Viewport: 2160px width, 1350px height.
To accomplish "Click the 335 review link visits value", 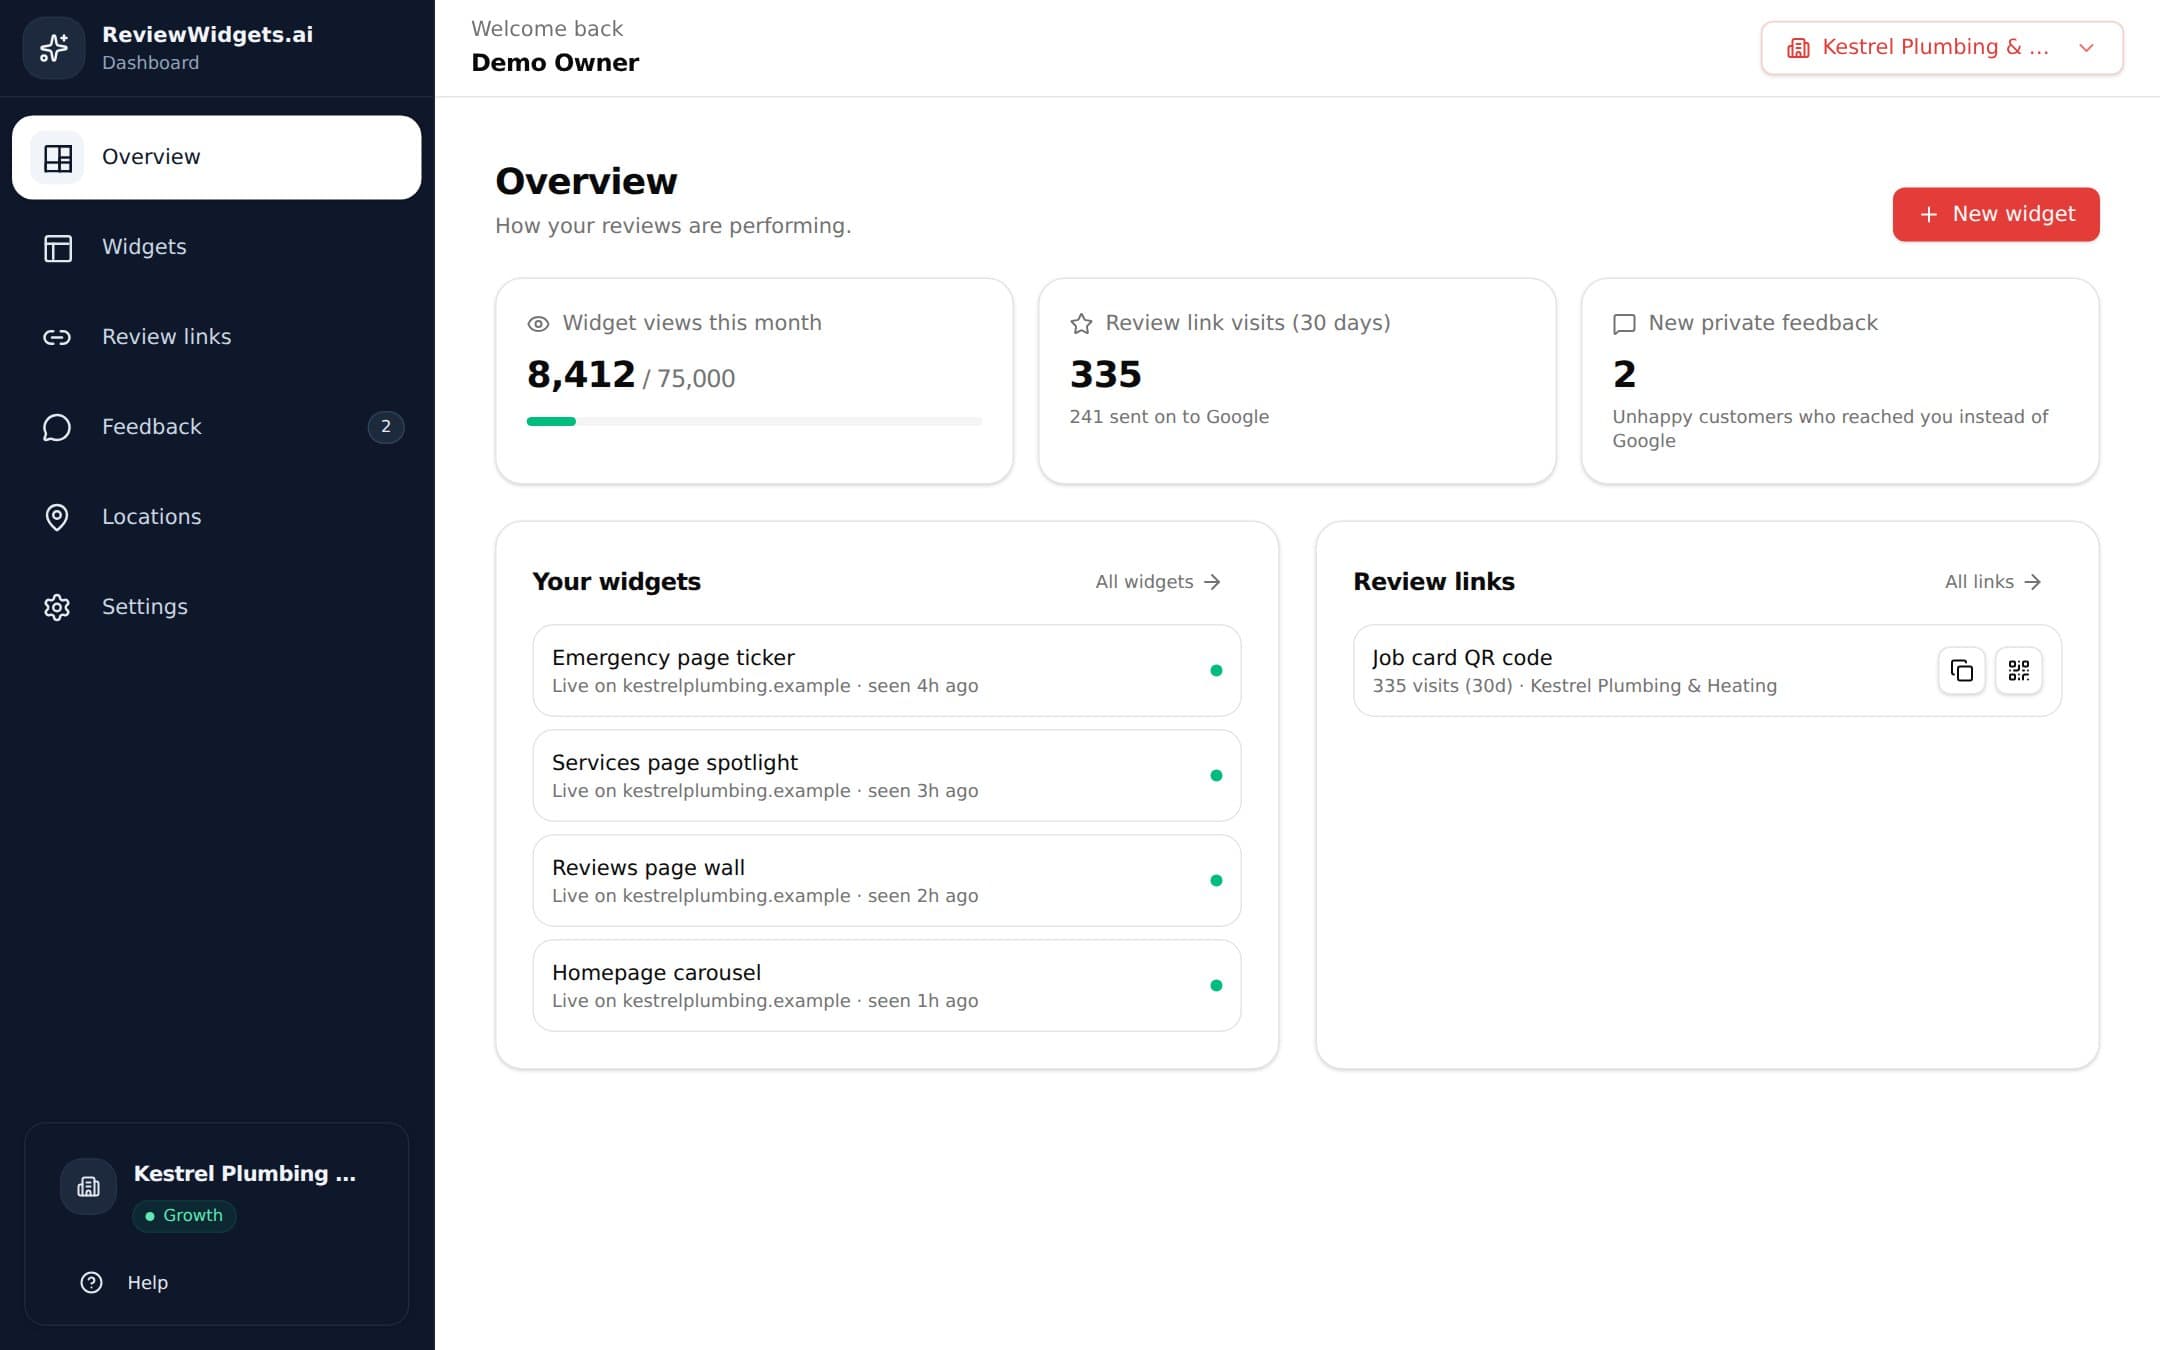I will click(1105, 375).
